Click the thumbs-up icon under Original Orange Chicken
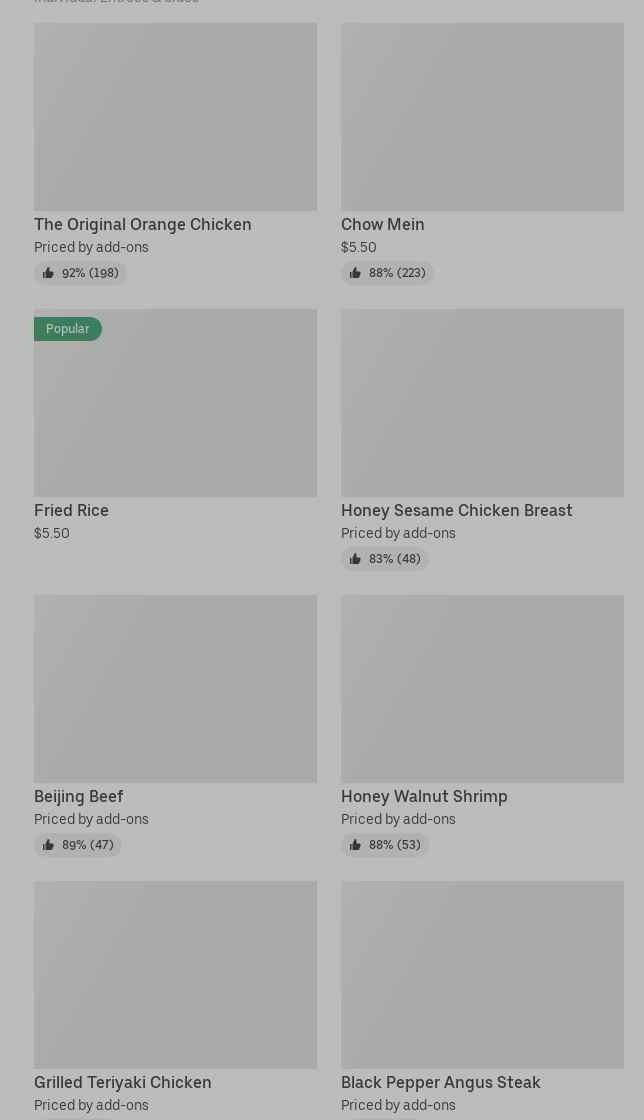The width and height of the screenshot is (644, 1120). pos(48,273)
